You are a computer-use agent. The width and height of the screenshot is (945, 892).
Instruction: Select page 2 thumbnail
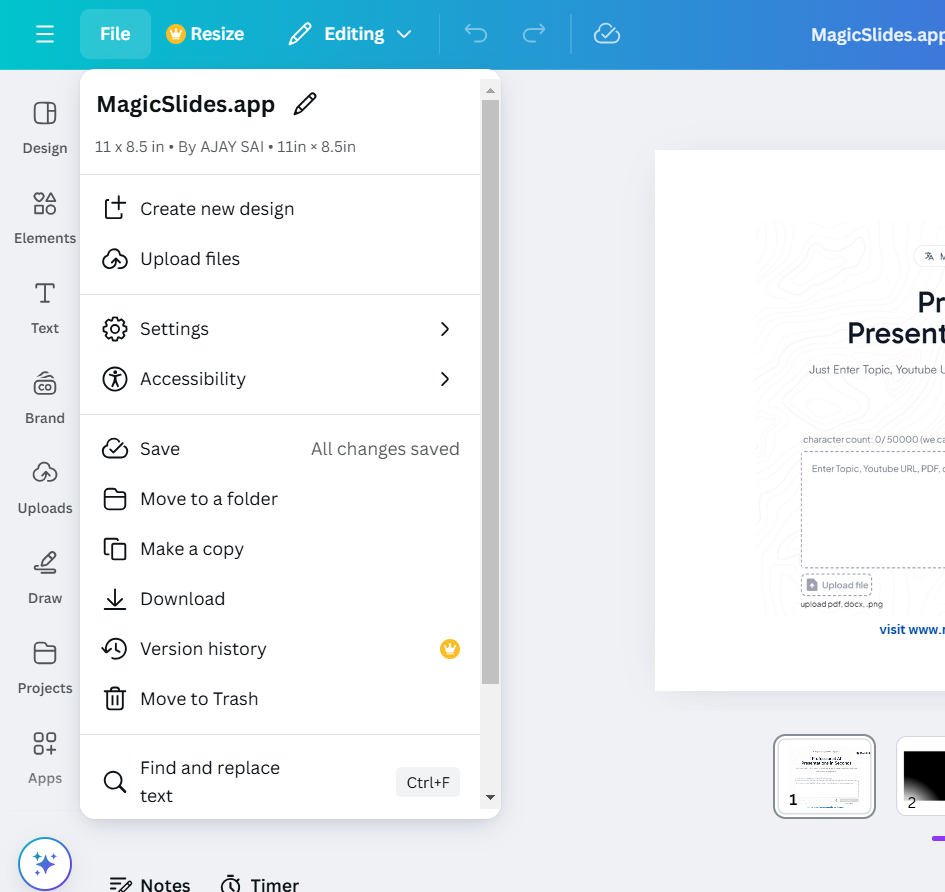click(x=921, y=776)
